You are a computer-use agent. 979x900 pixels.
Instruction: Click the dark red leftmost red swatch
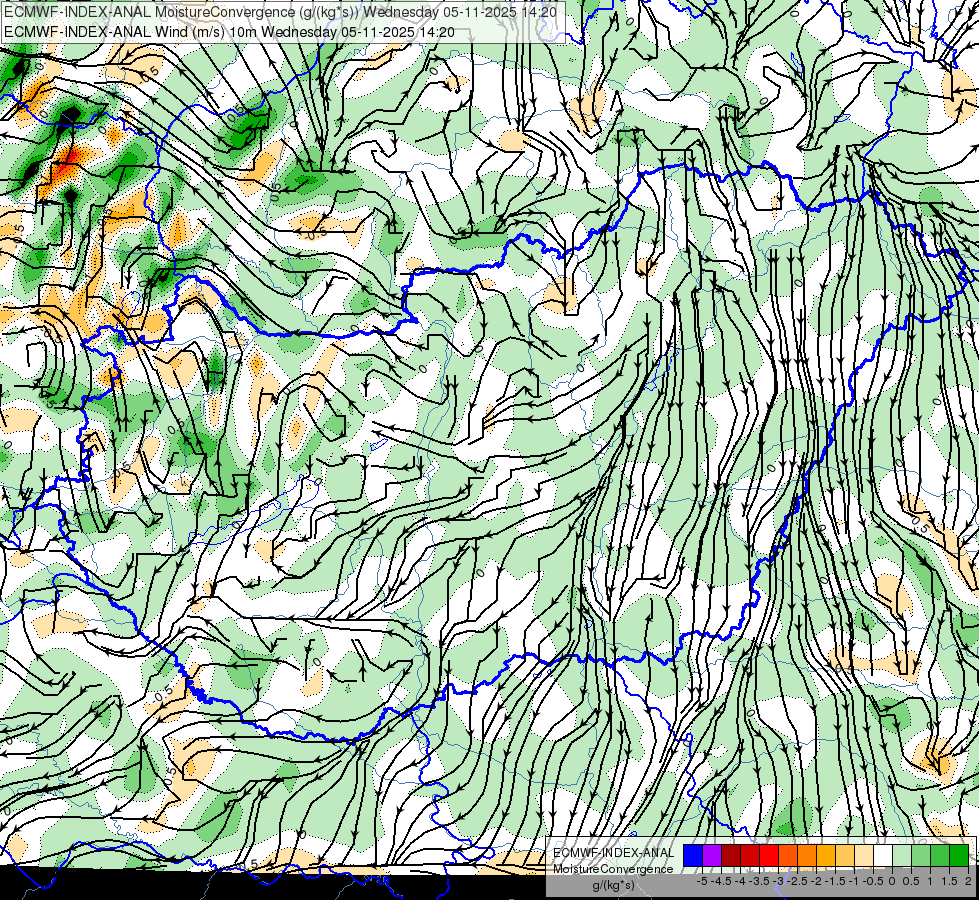[x=731, y=856]
